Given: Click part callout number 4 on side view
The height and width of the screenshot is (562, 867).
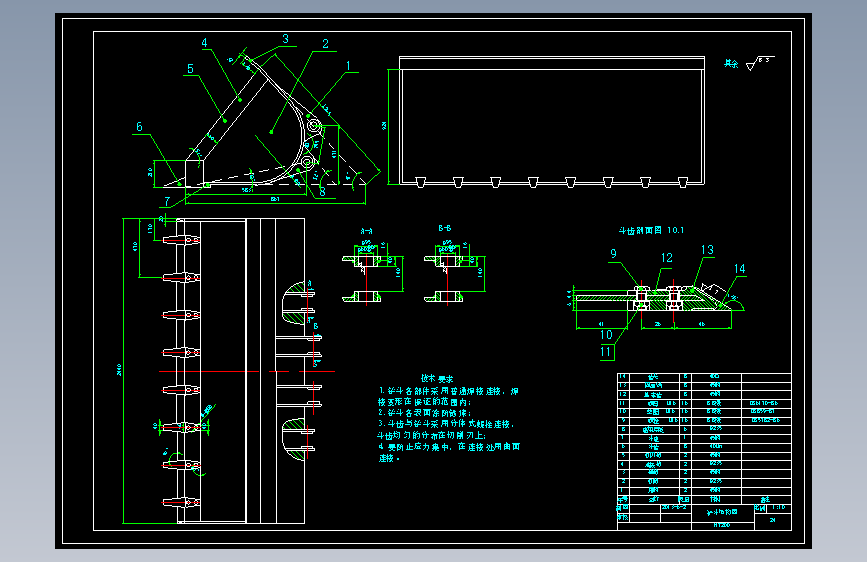Looking at the screenshot, I should [205, 43].
